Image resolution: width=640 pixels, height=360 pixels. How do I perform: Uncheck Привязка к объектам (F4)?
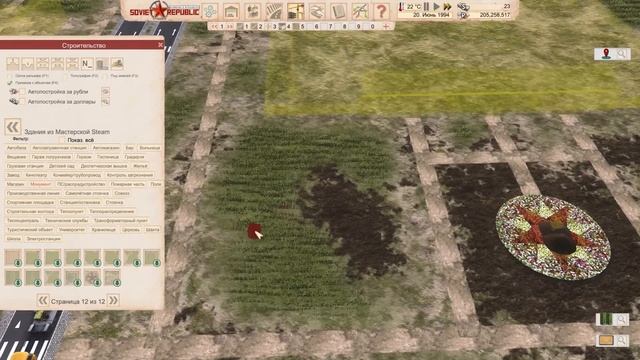click(10, 83)
